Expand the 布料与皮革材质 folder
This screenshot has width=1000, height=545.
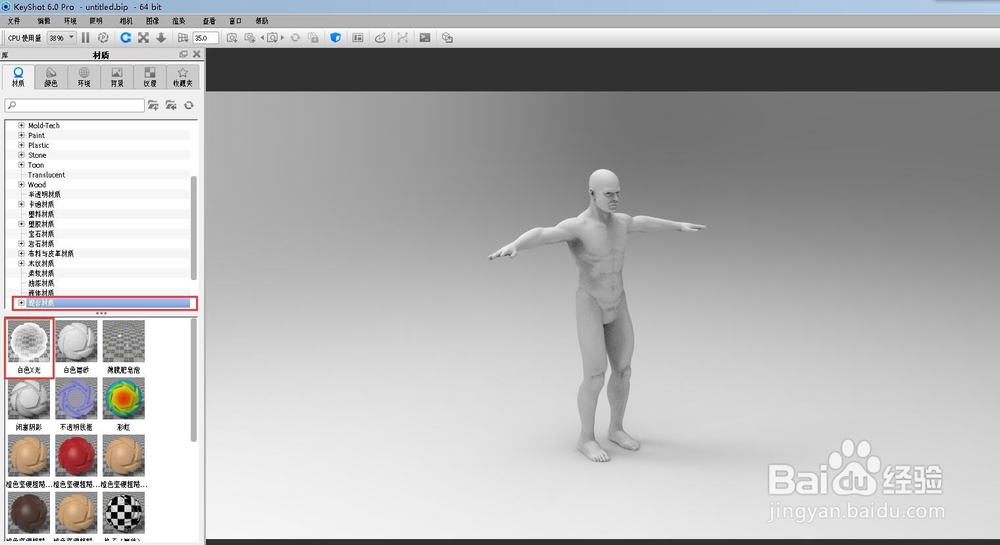21,254
